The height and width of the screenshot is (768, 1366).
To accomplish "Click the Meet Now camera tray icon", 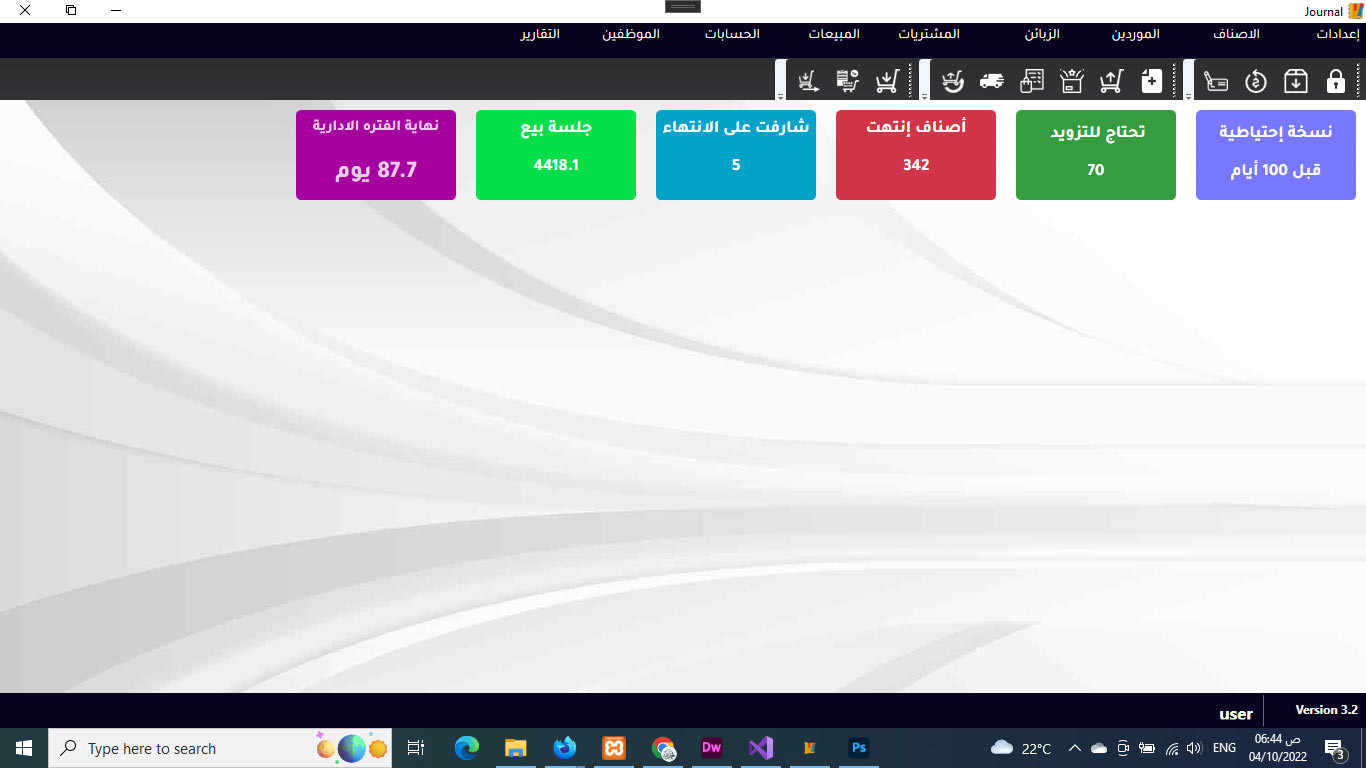I will [1123, 748].
